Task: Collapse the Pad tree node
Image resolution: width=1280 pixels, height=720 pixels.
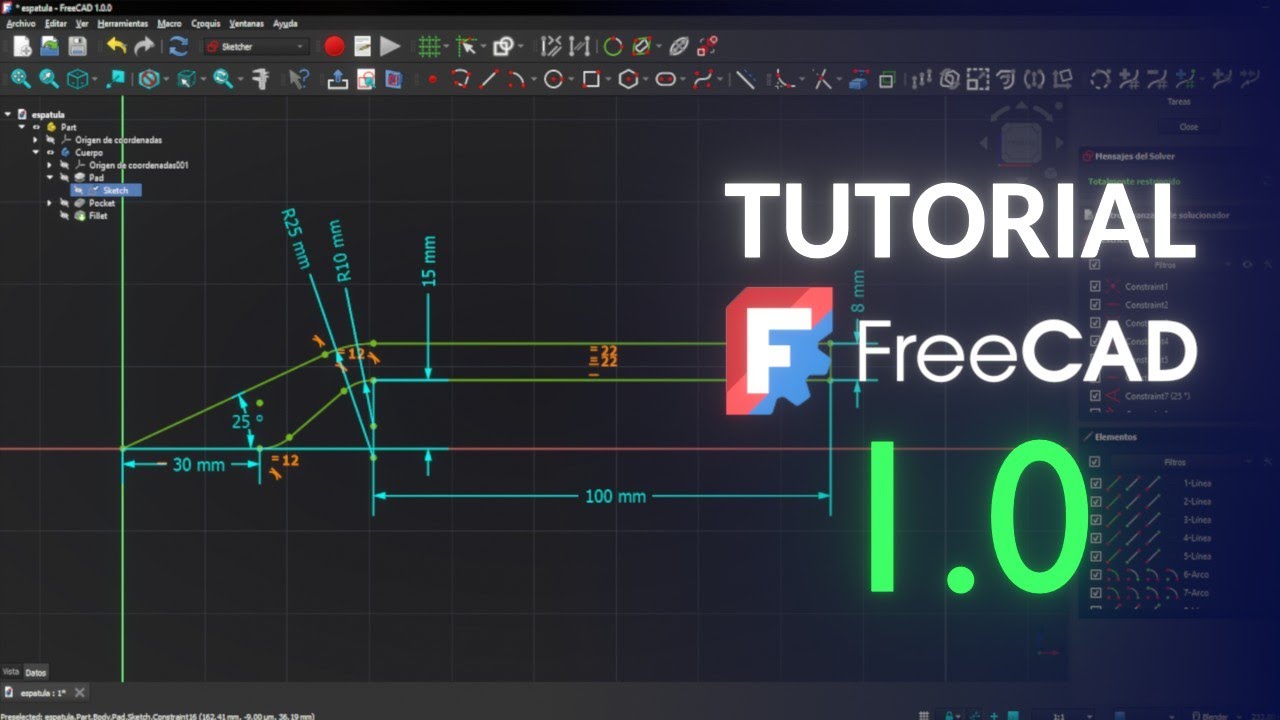Action: [49, 177]
